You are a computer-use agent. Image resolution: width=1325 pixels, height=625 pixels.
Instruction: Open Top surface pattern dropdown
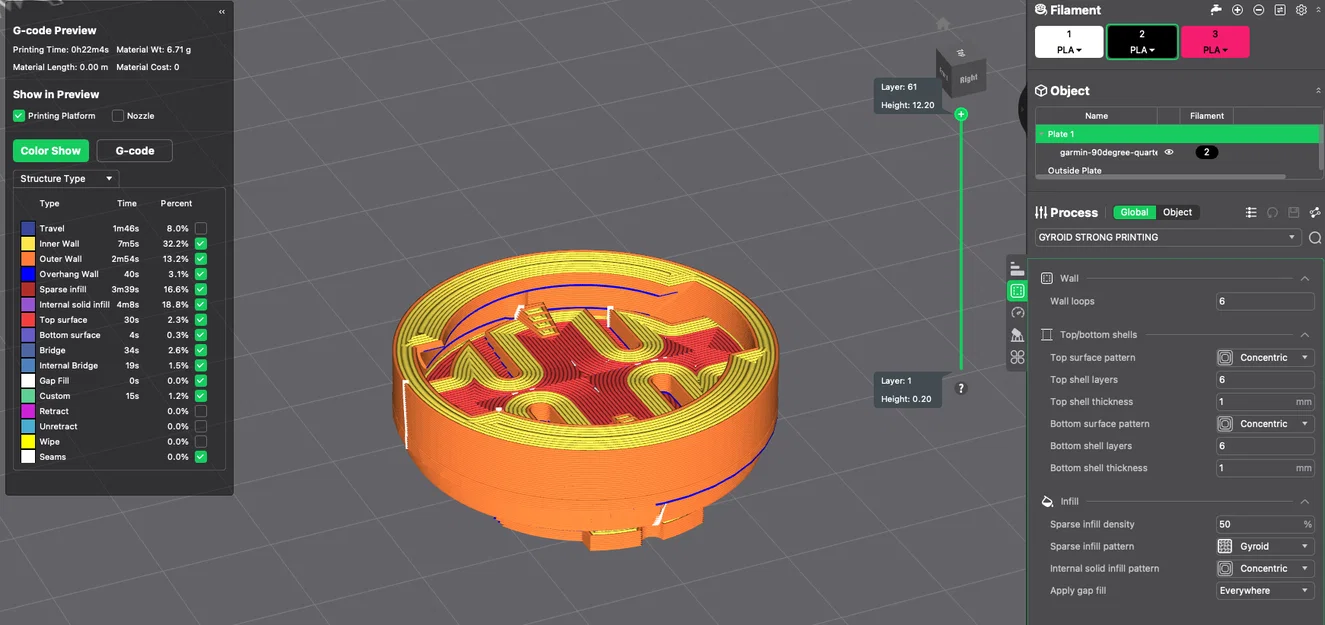pos(1265,357)
